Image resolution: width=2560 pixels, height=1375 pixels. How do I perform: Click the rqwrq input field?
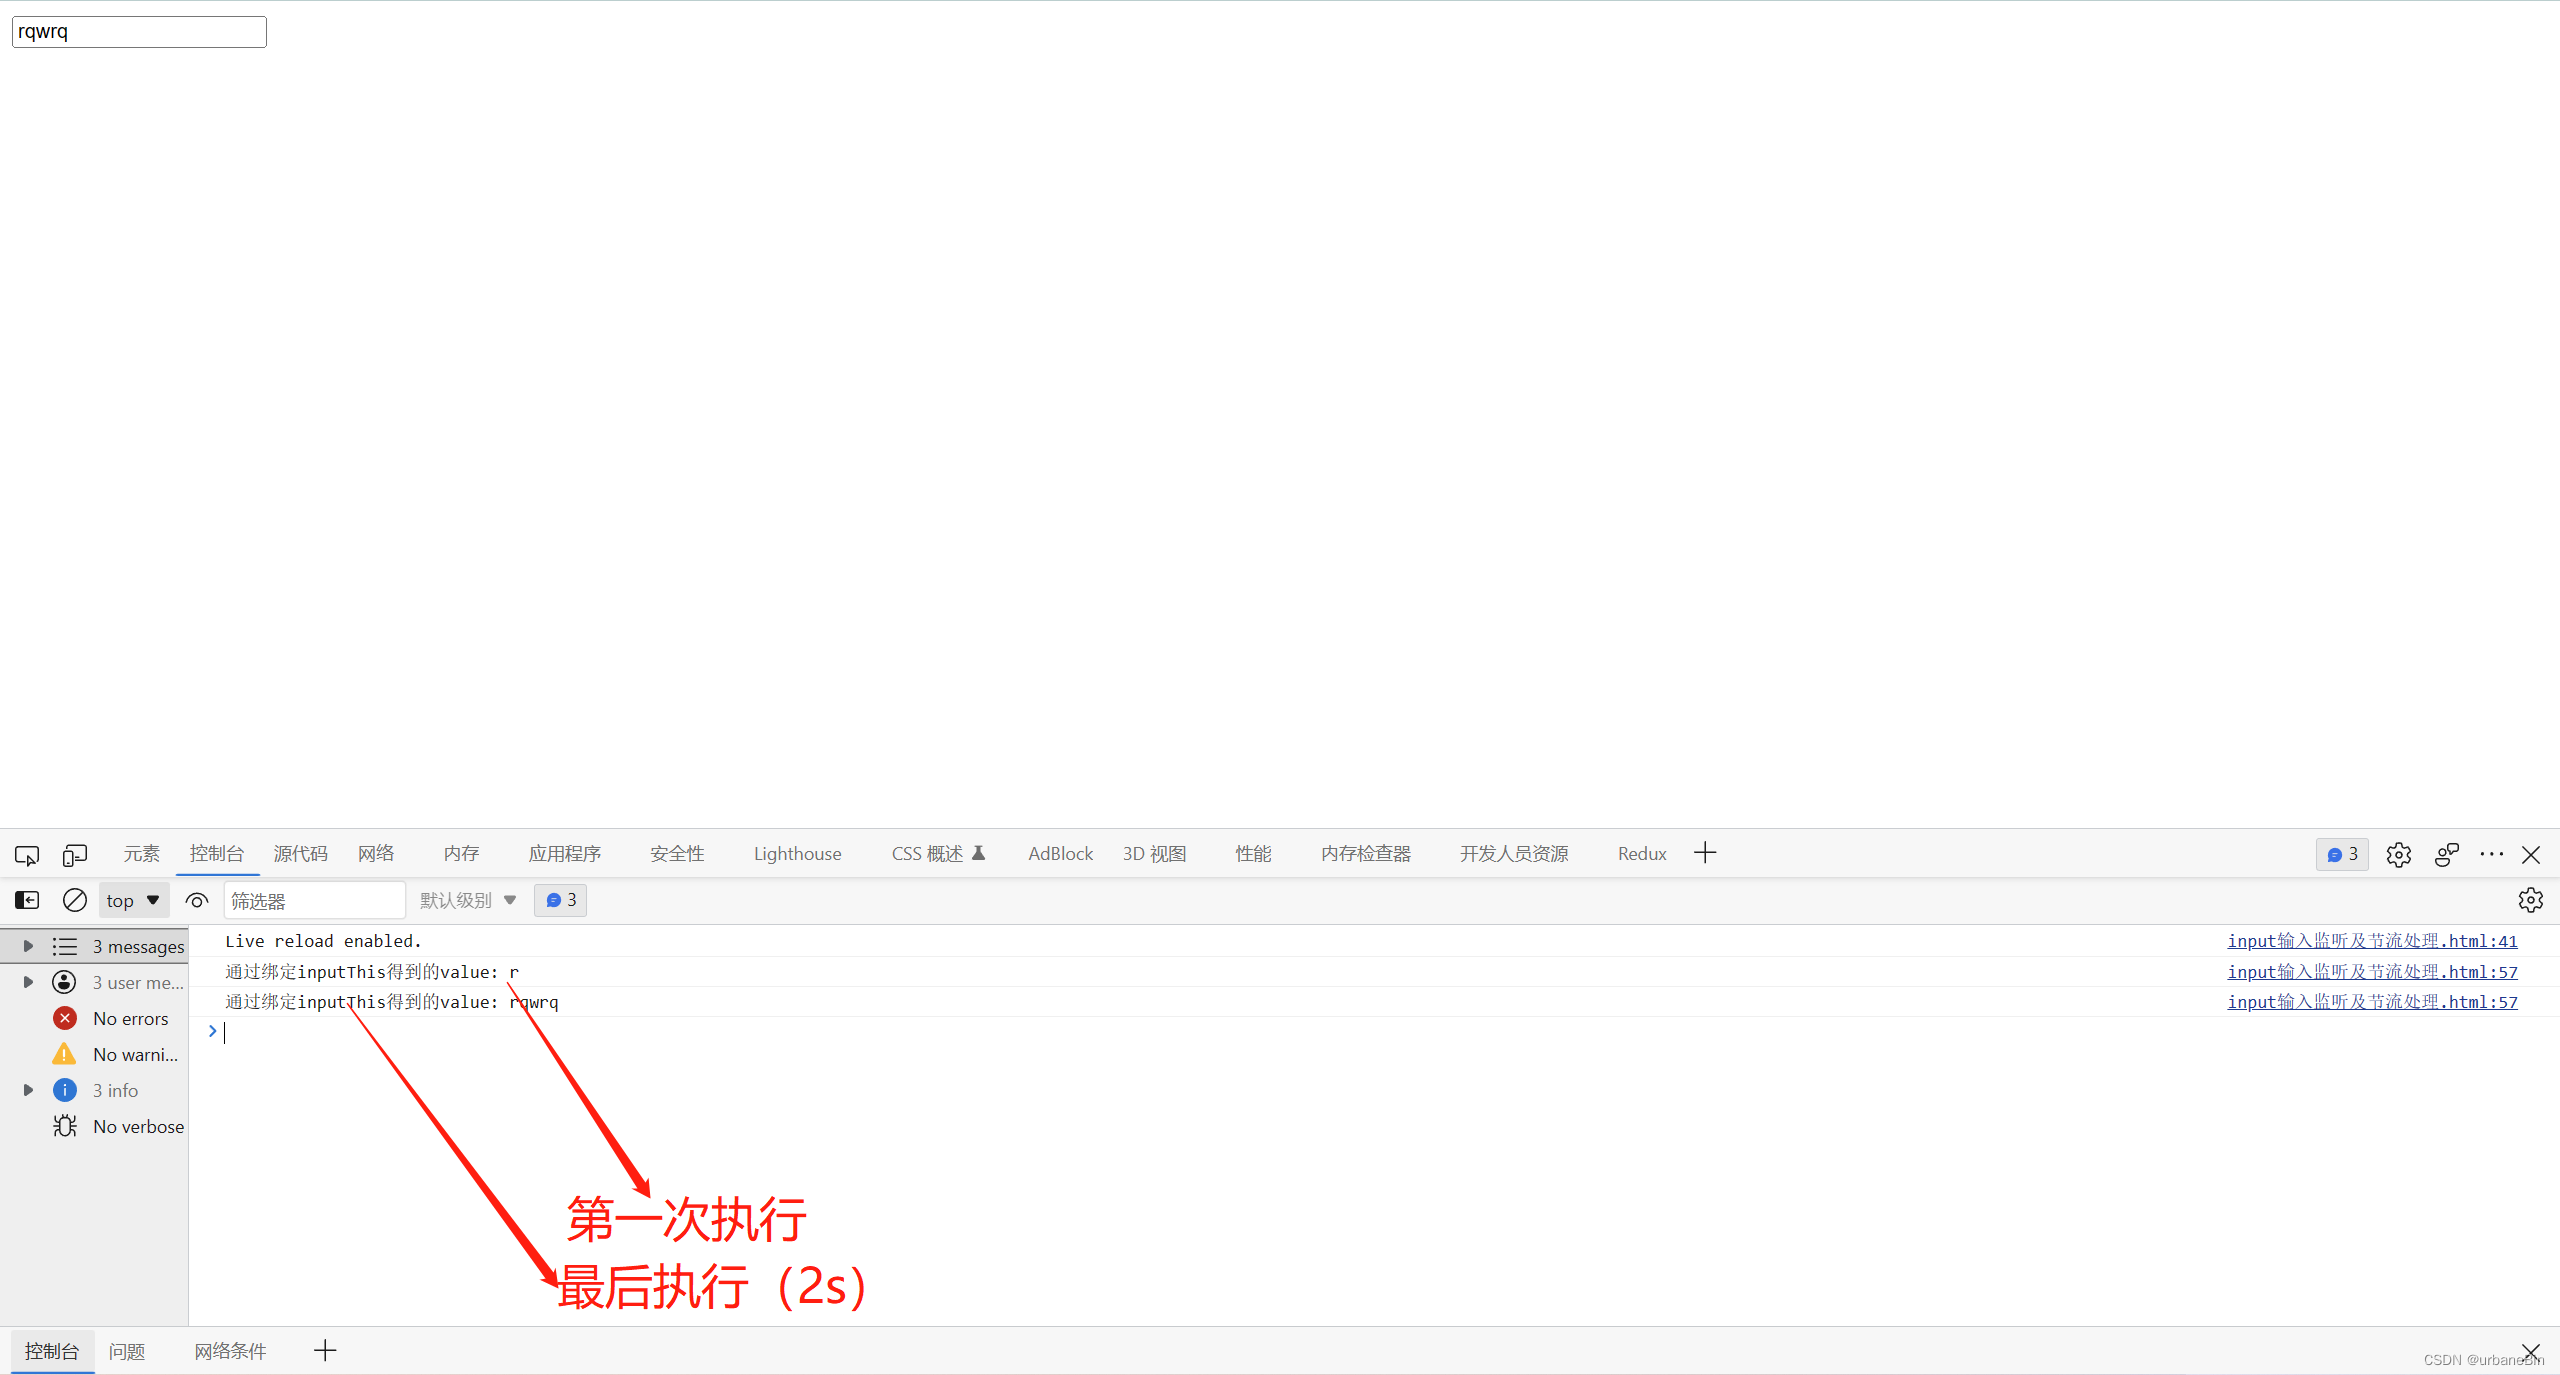[139, 30]
